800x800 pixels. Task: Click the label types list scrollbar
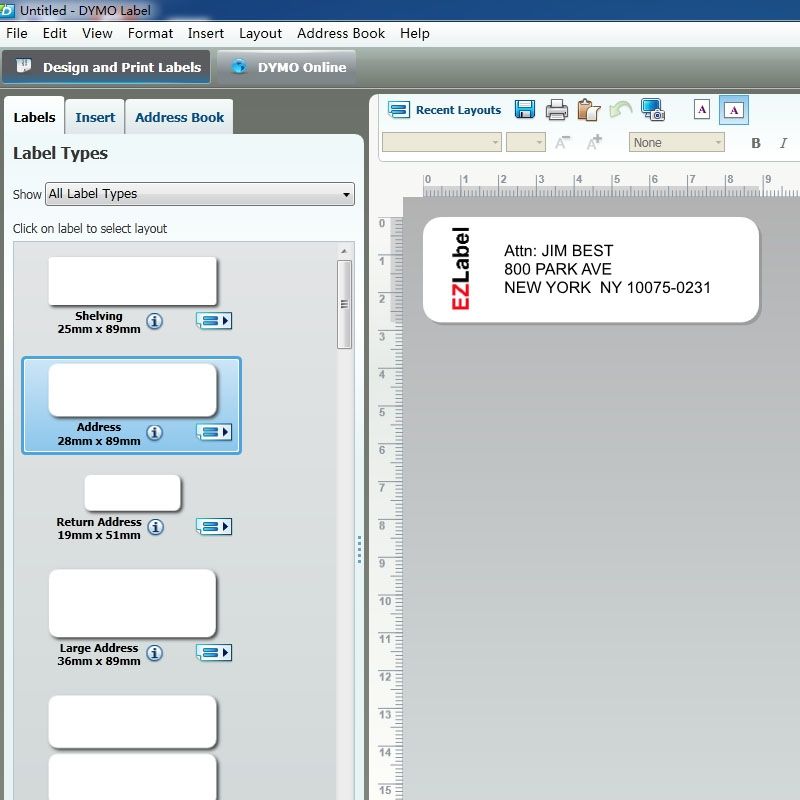click(x=344, y=304)
